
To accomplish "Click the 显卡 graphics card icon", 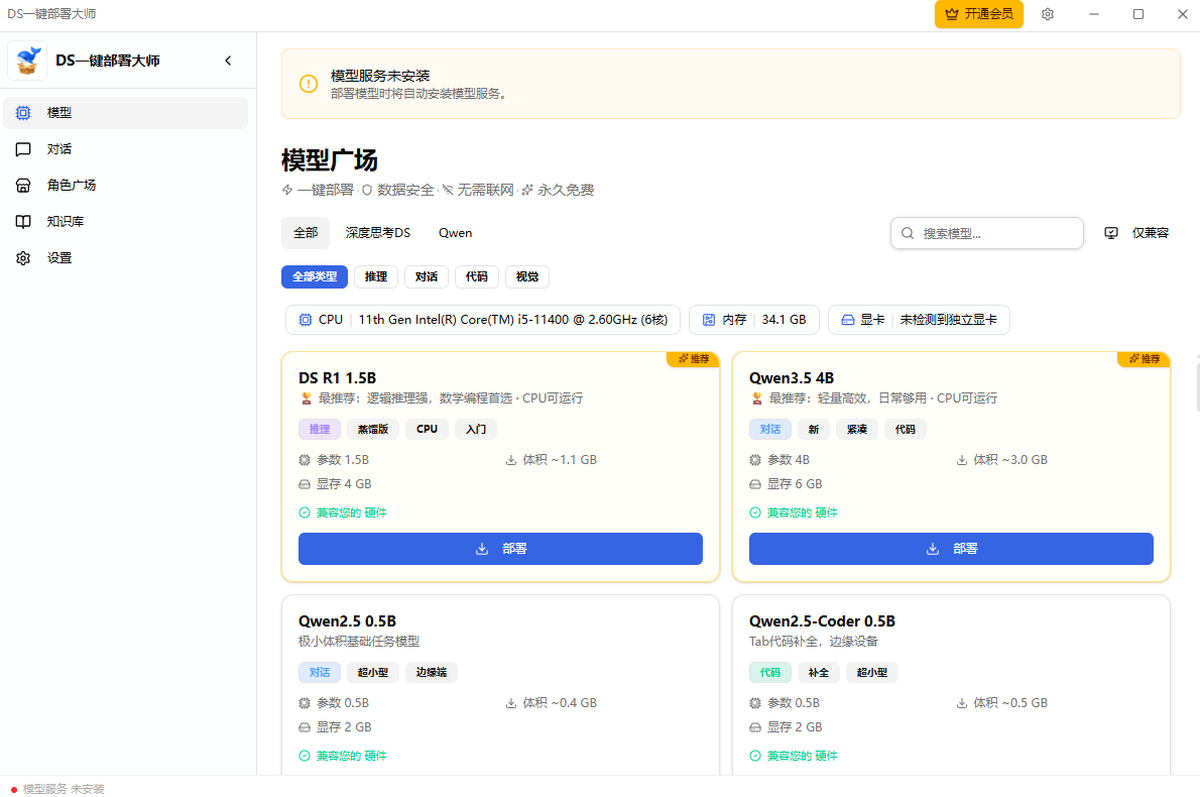I will pyautogui.click(x=847, y=320).
